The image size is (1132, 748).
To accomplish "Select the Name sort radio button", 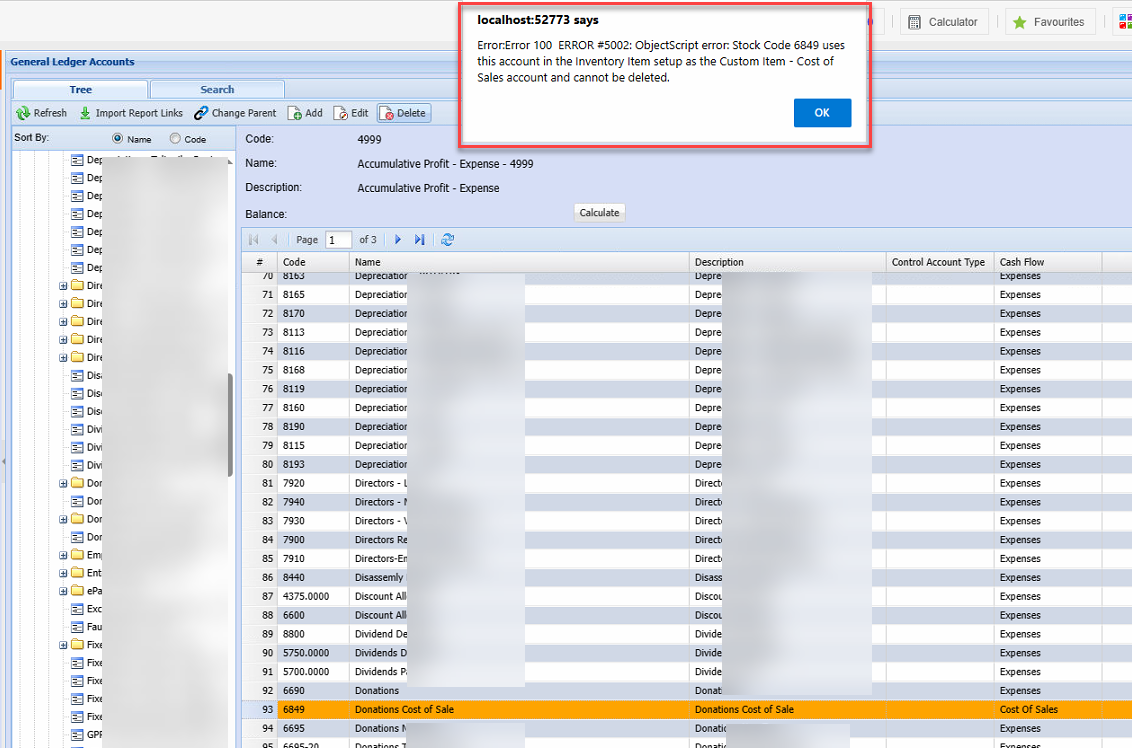I will click(118, 139).
